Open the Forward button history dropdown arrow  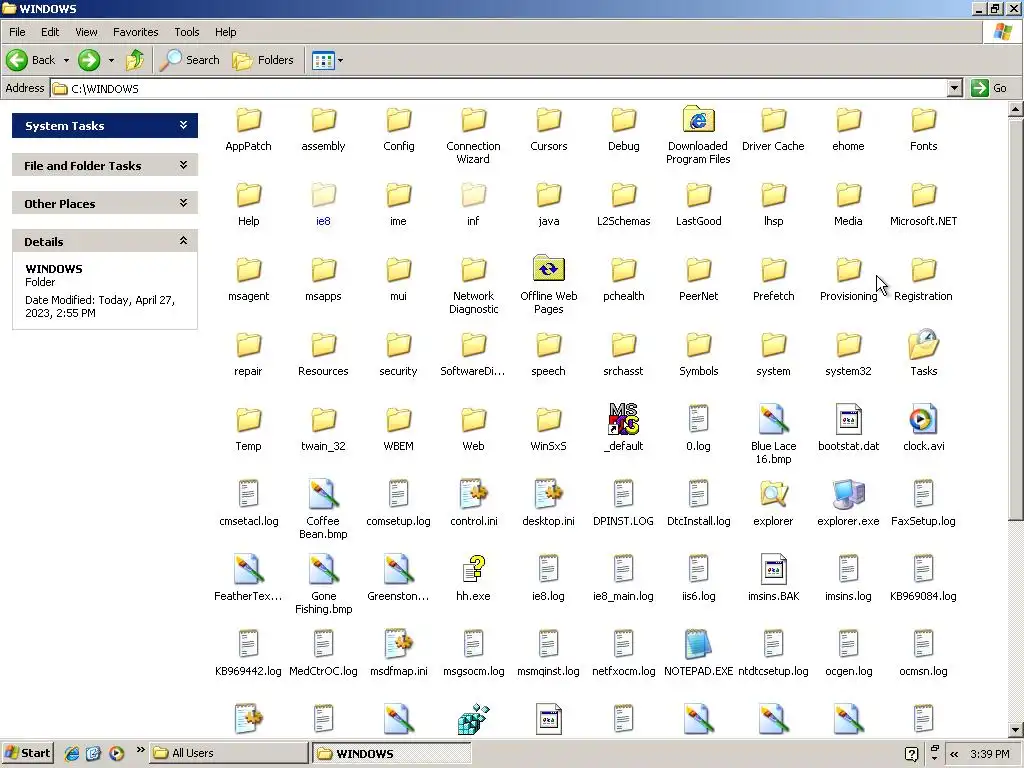pos(111,60)
